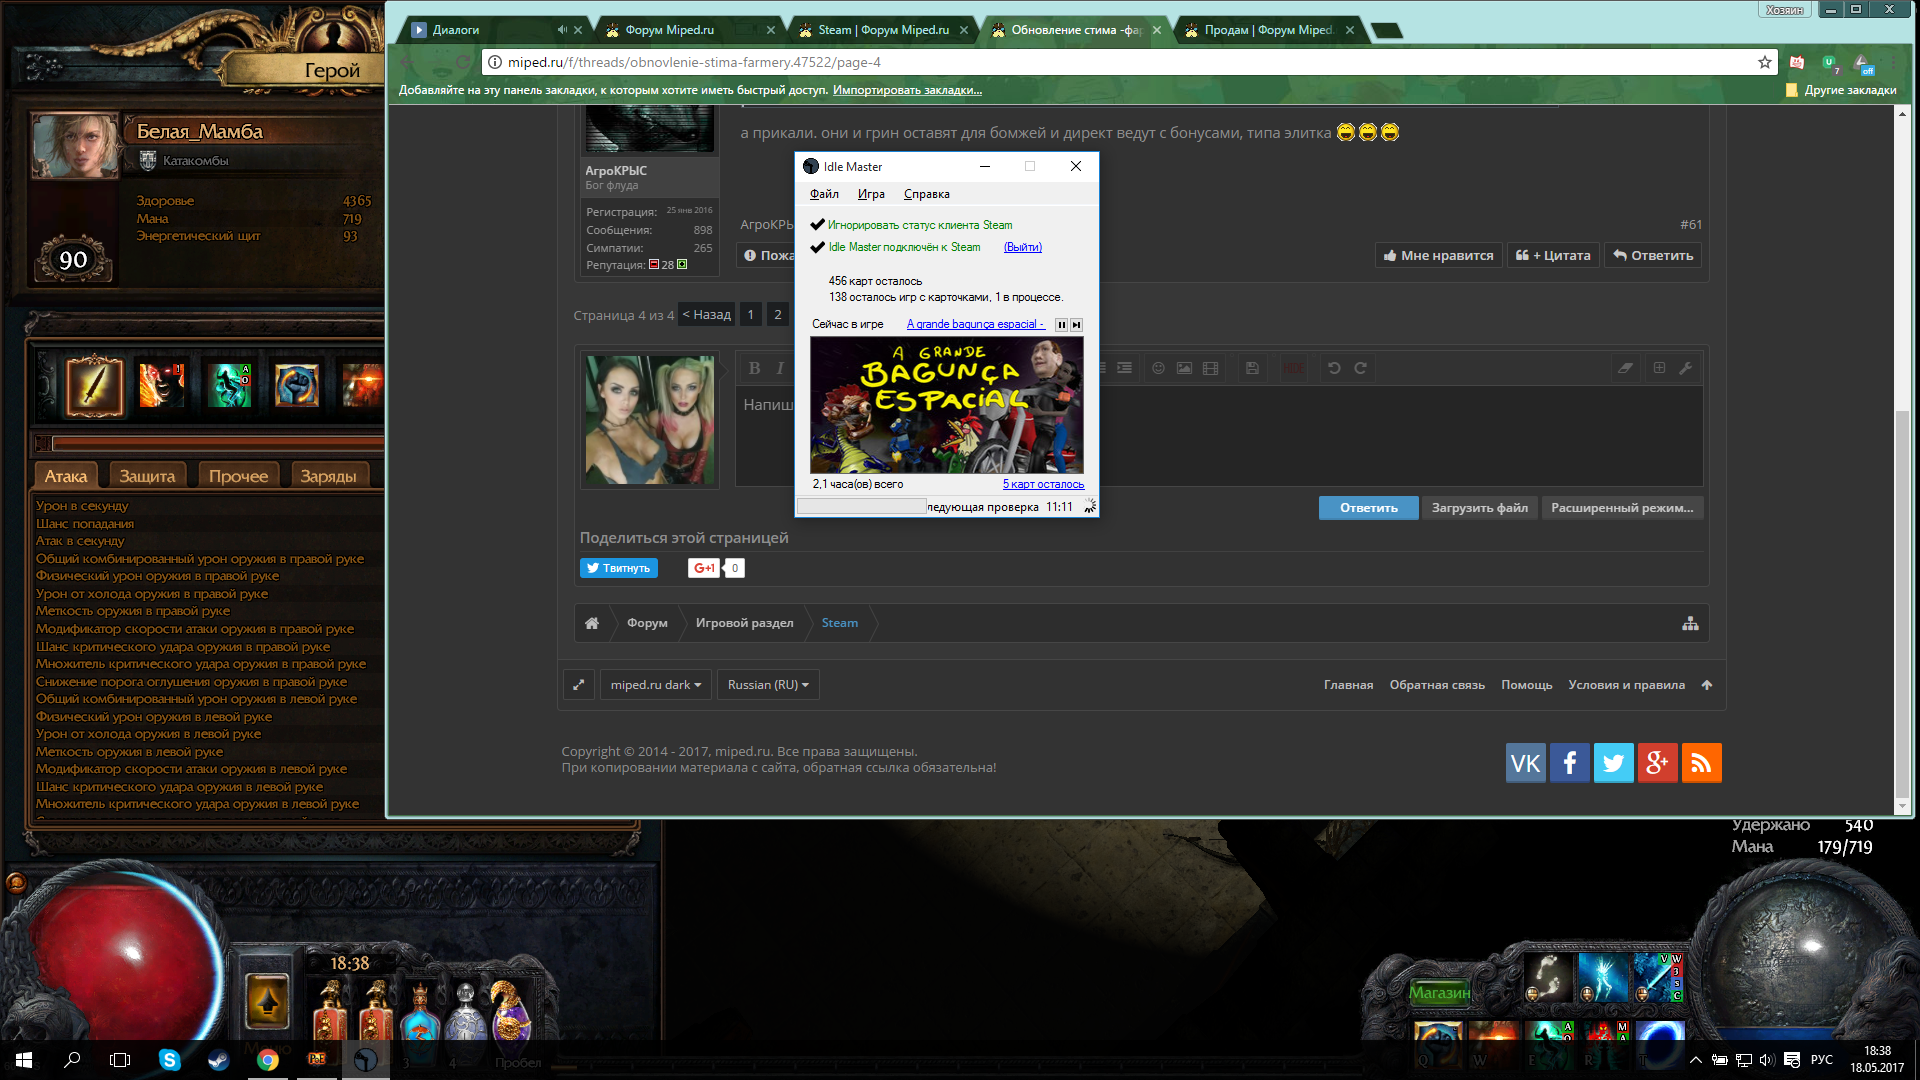The image size is (1920, 1080).
Task: Select the Защита tab in character panel
Action: click(x=147, y=476)
